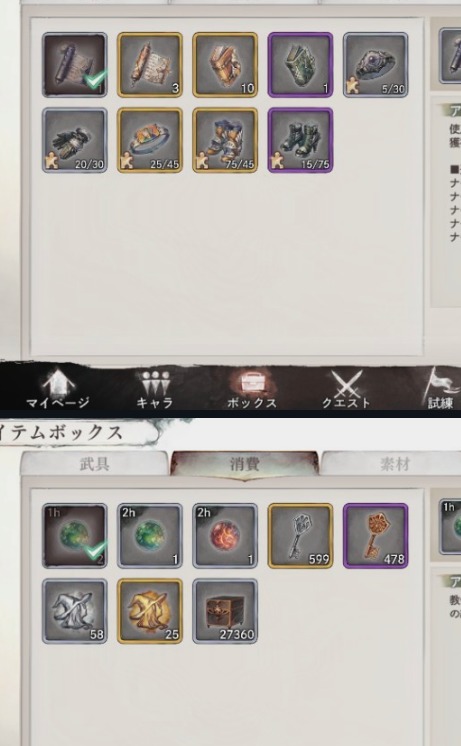Select the ornate orange key with 478
The image size is (461, 746).
tap(375, 536)
